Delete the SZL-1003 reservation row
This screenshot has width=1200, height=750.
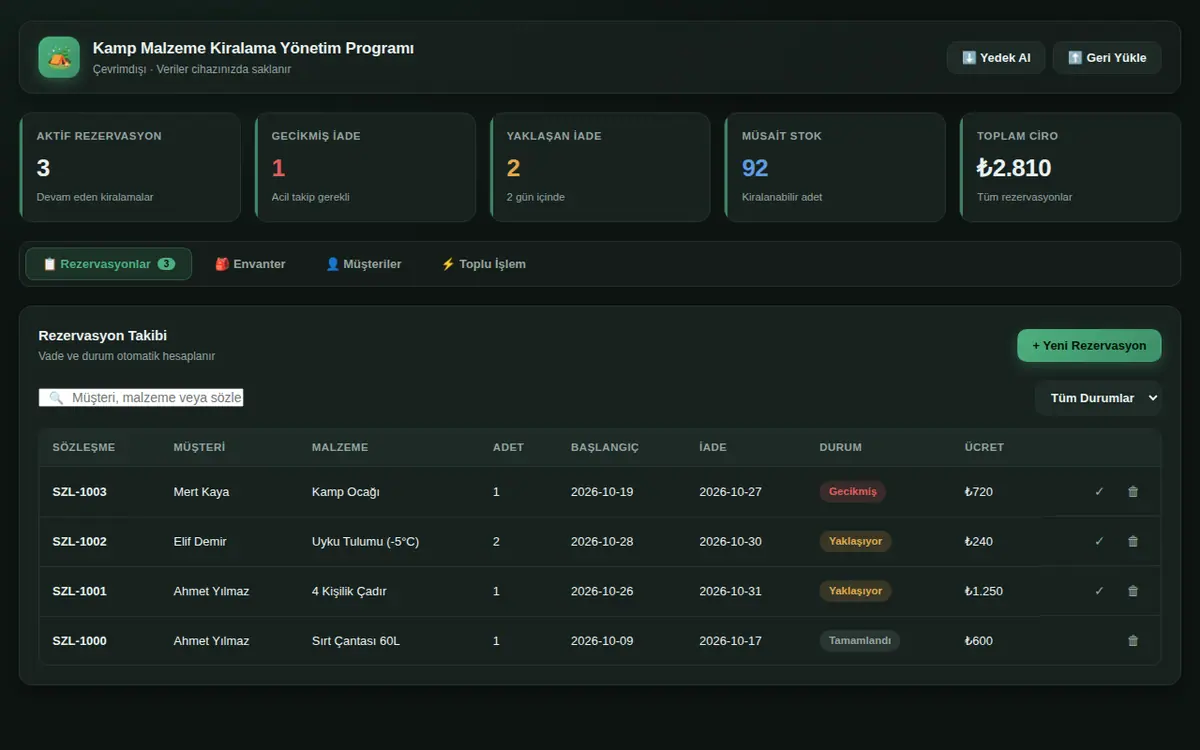pos(1133,492)
